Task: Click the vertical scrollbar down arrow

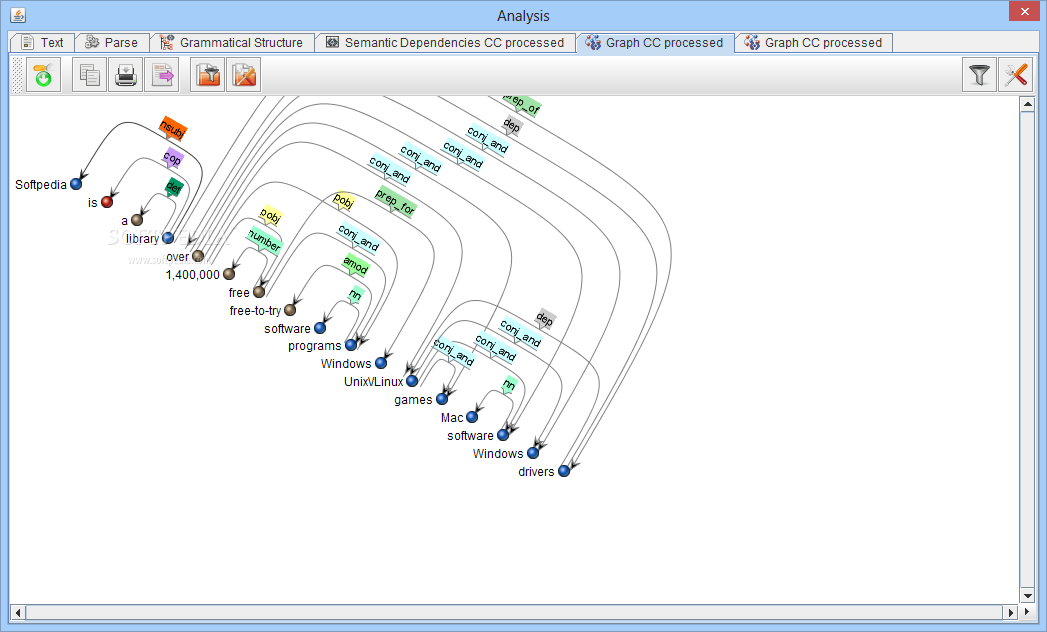Action: 1027,595
